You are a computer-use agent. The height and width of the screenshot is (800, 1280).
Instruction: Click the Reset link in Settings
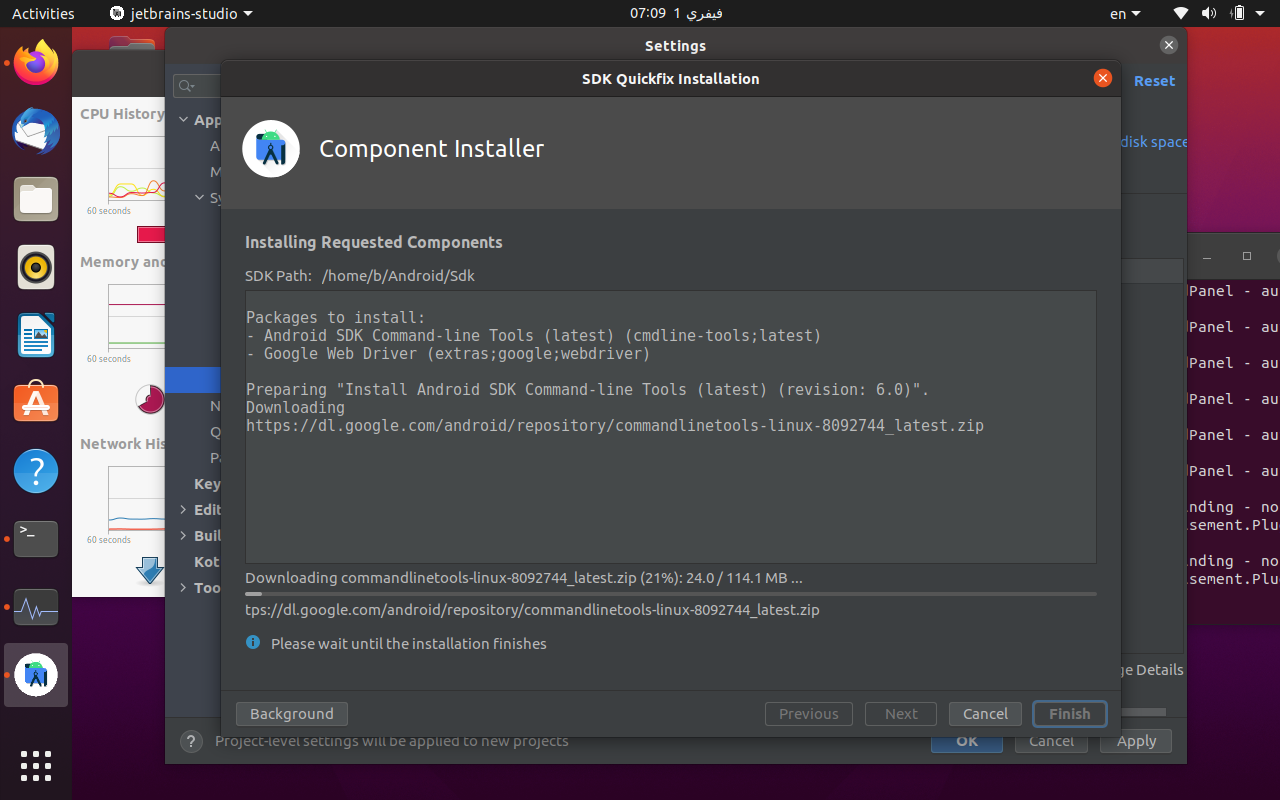tap(1154, 81)
